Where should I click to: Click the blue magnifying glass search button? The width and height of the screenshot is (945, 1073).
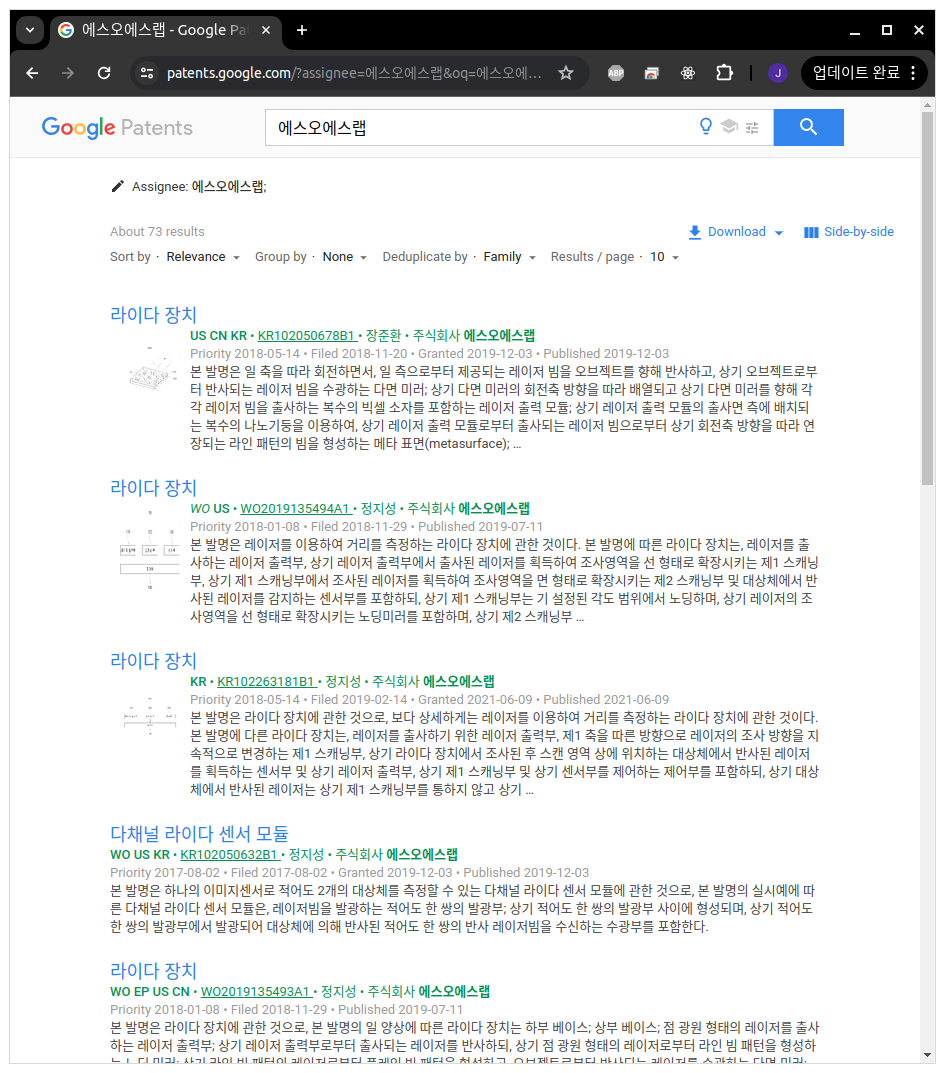pos(808,127)
